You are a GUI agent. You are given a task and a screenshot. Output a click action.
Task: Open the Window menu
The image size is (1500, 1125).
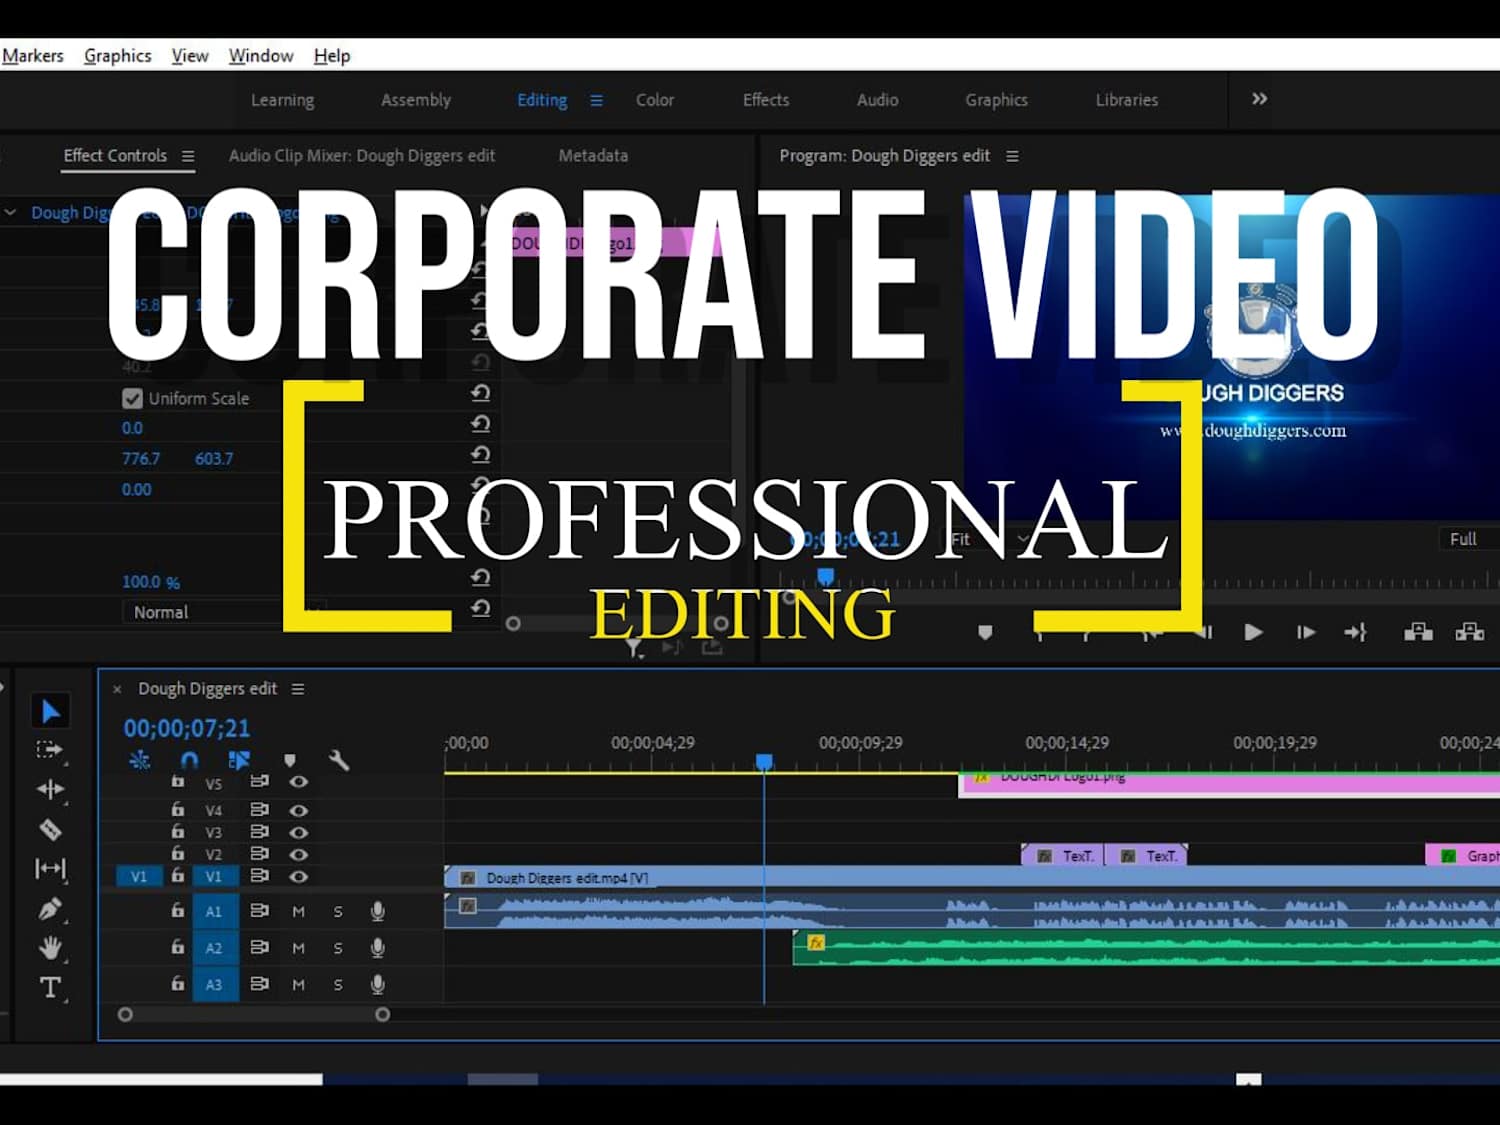point(261,56)
